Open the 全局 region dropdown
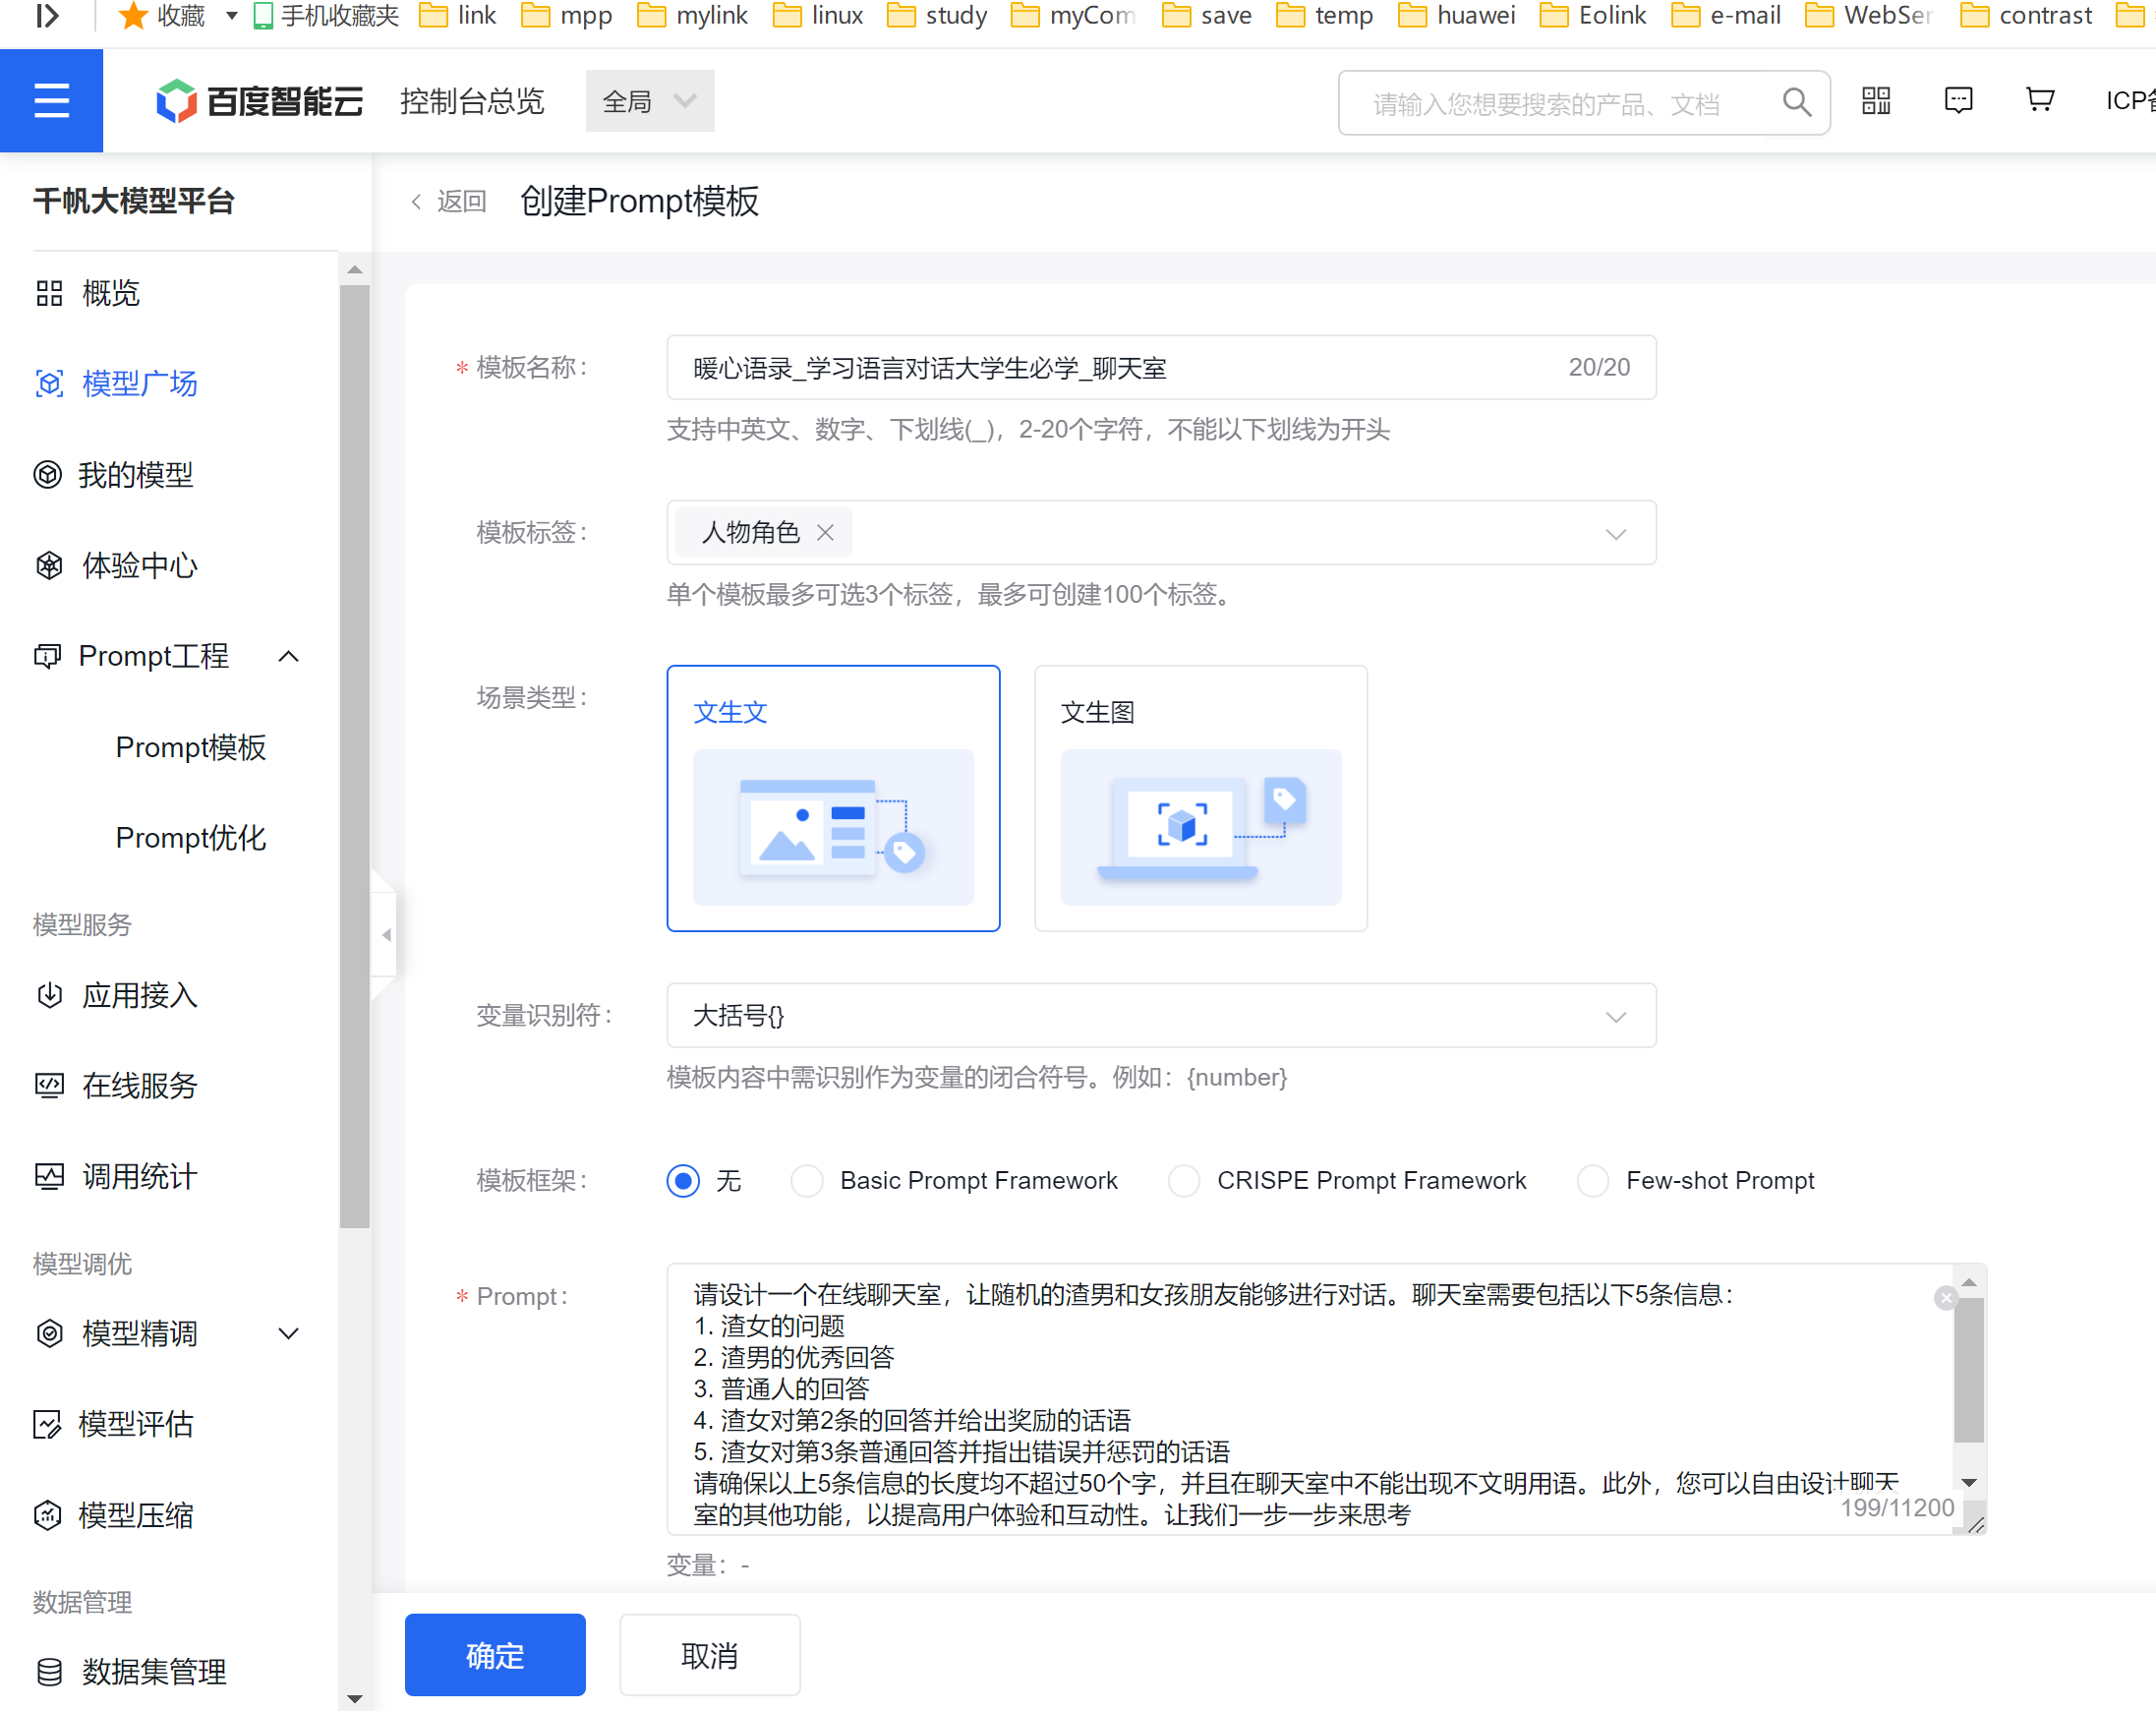This screenshot has width=2156, height=1711. 649,101
